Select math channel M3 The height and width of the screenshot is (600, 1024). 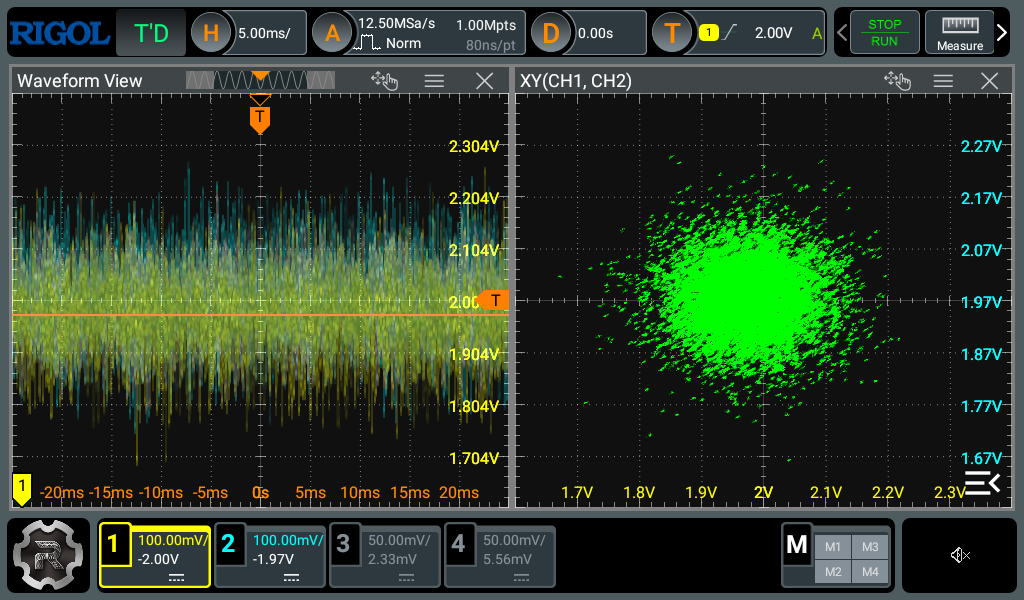pyautogui.click(x=870, y=547)
